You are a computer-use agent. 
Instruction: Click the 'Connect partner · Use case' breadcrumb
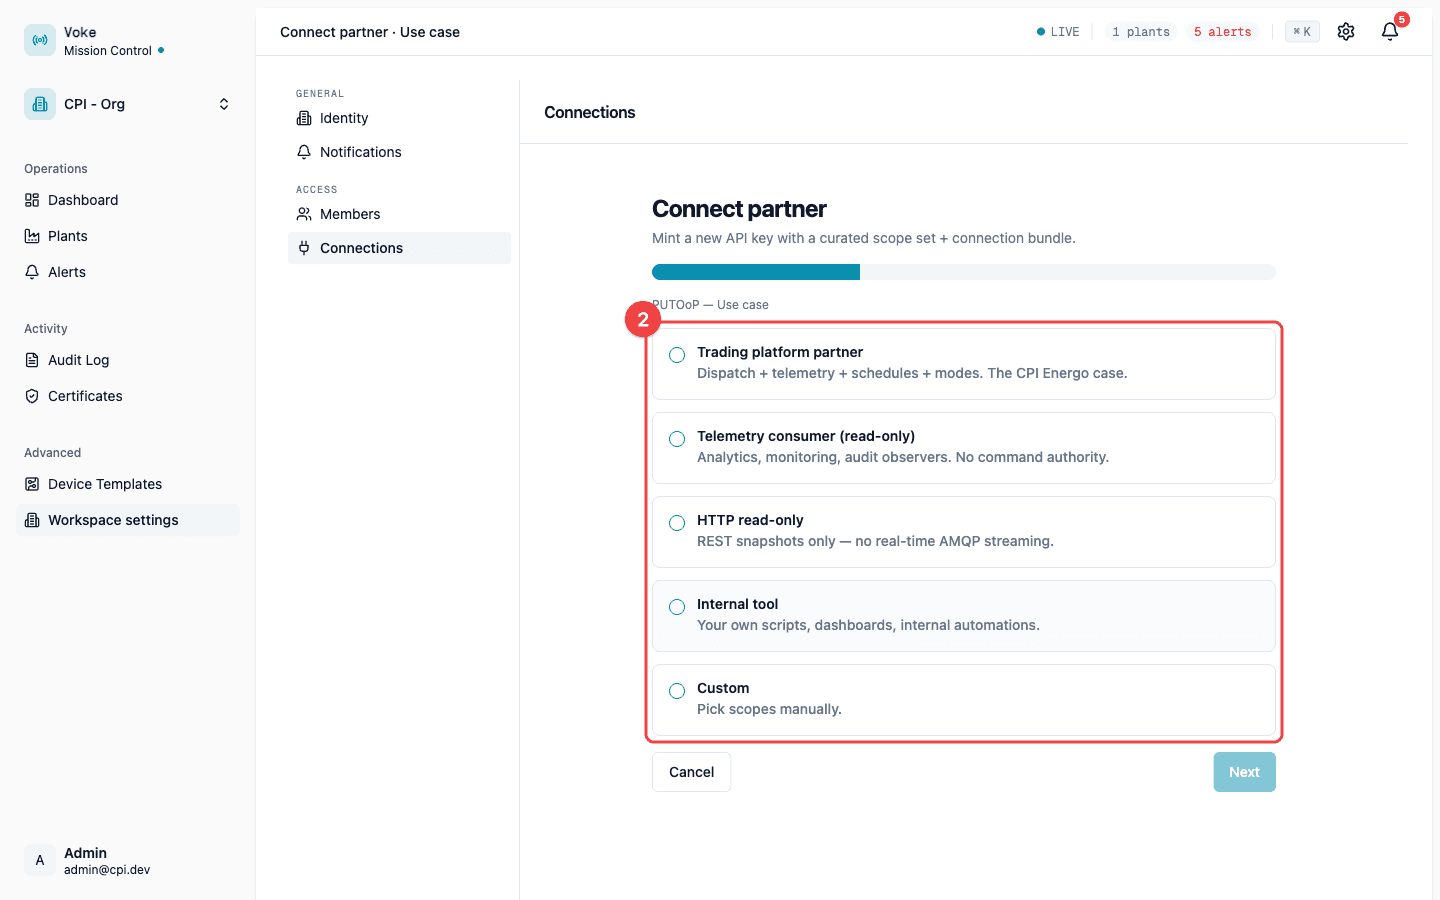(370, 32)
